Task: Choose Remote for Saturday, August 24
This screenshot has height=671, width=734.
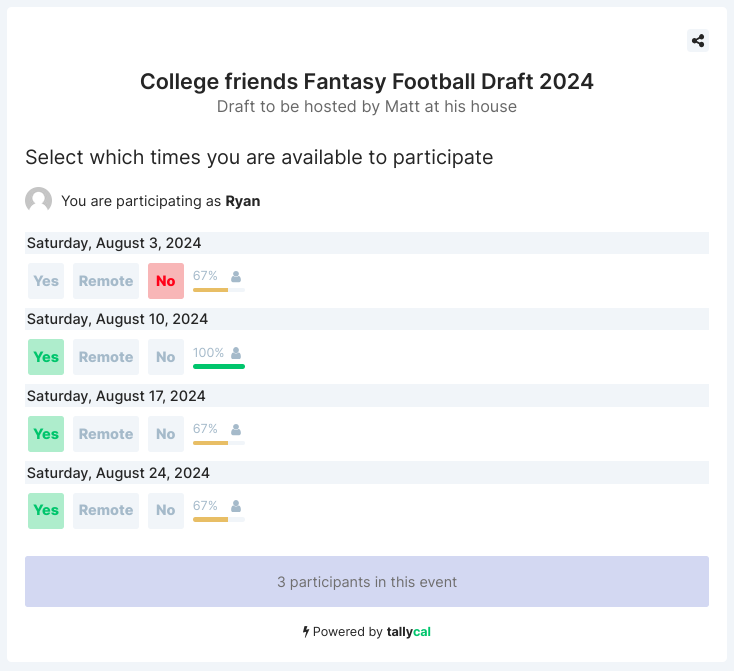Action: point(106,510)
